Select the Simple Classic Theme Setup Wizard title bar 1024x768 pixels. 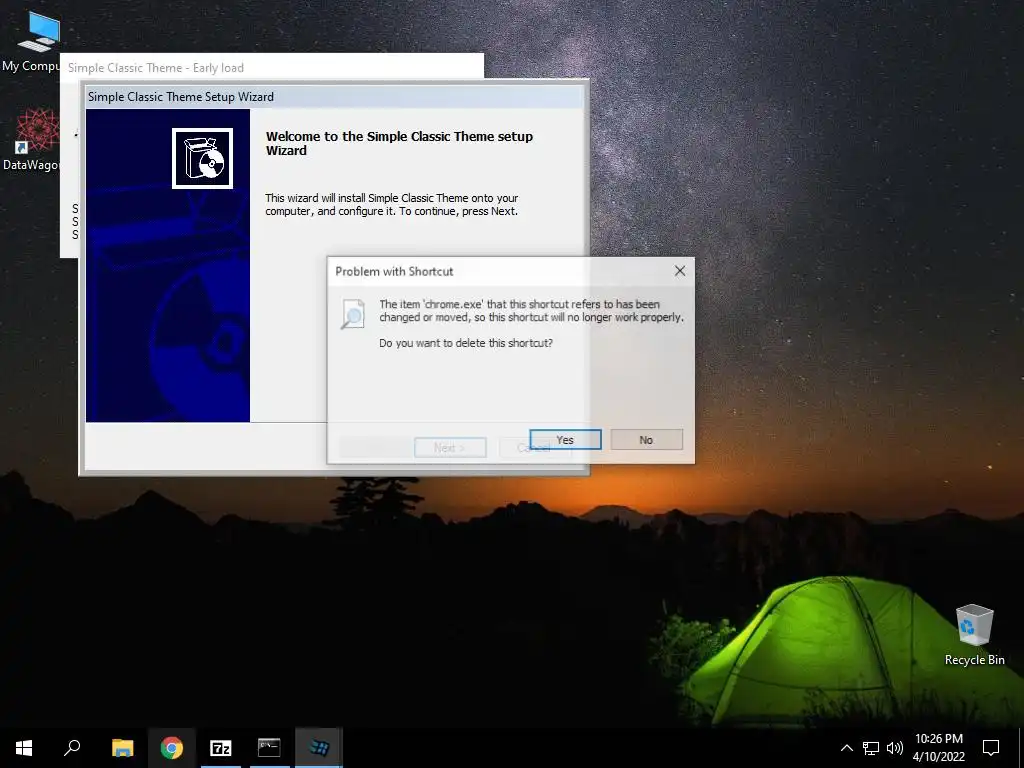(x=334, y=97)
